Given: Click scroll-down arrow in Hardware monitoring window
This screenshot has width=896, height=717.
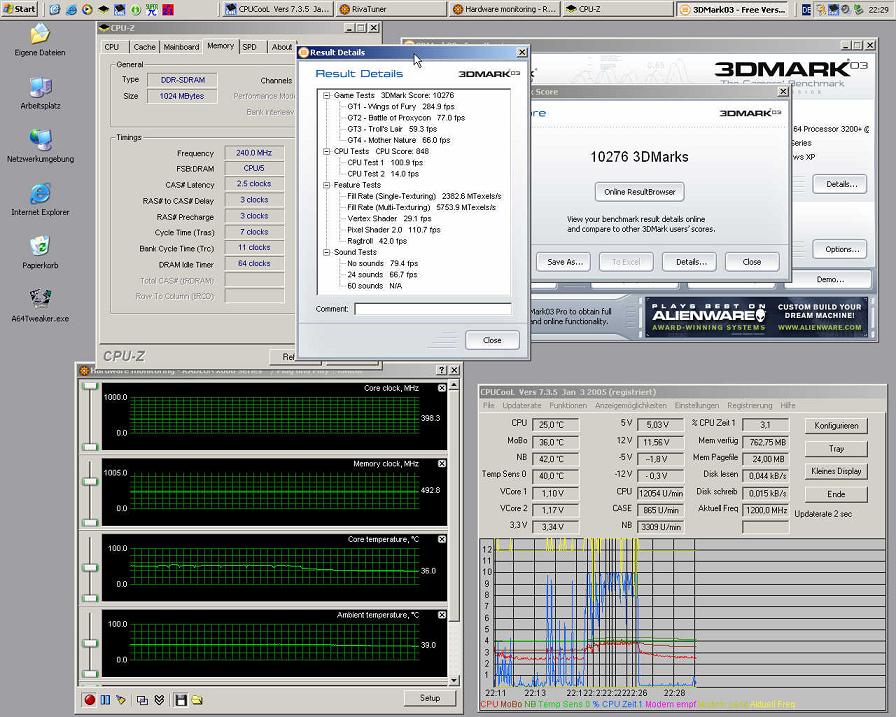Looking at the screenshot, I should tap(454, 680).
